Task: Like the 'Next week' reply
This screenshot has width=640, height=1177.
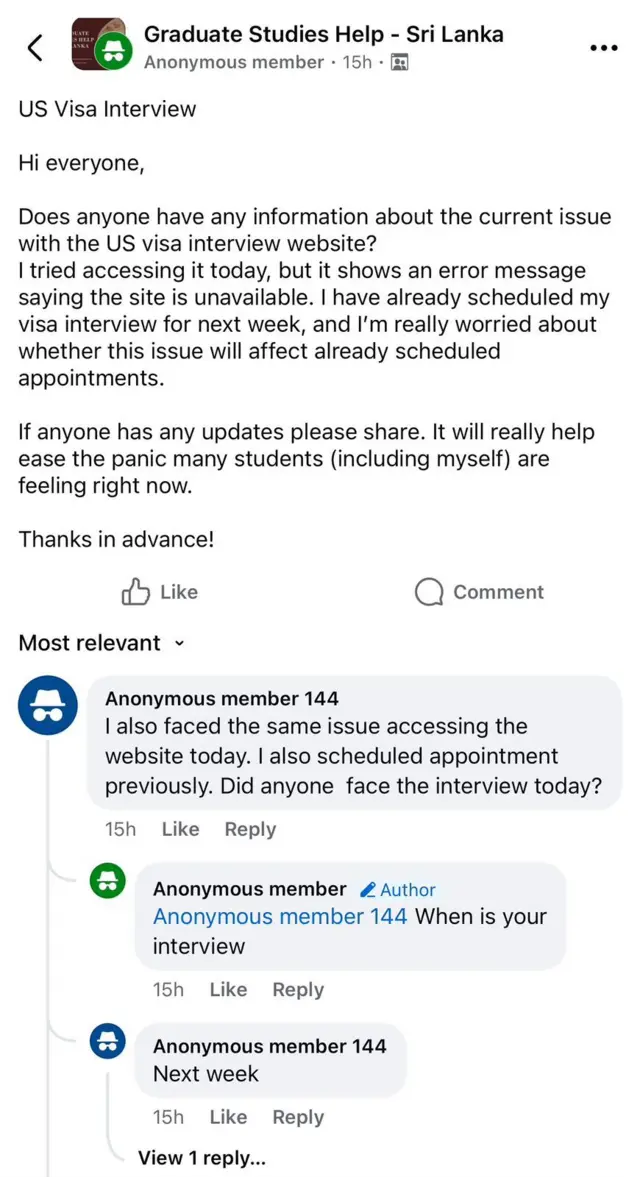Action: (228, 1117)
